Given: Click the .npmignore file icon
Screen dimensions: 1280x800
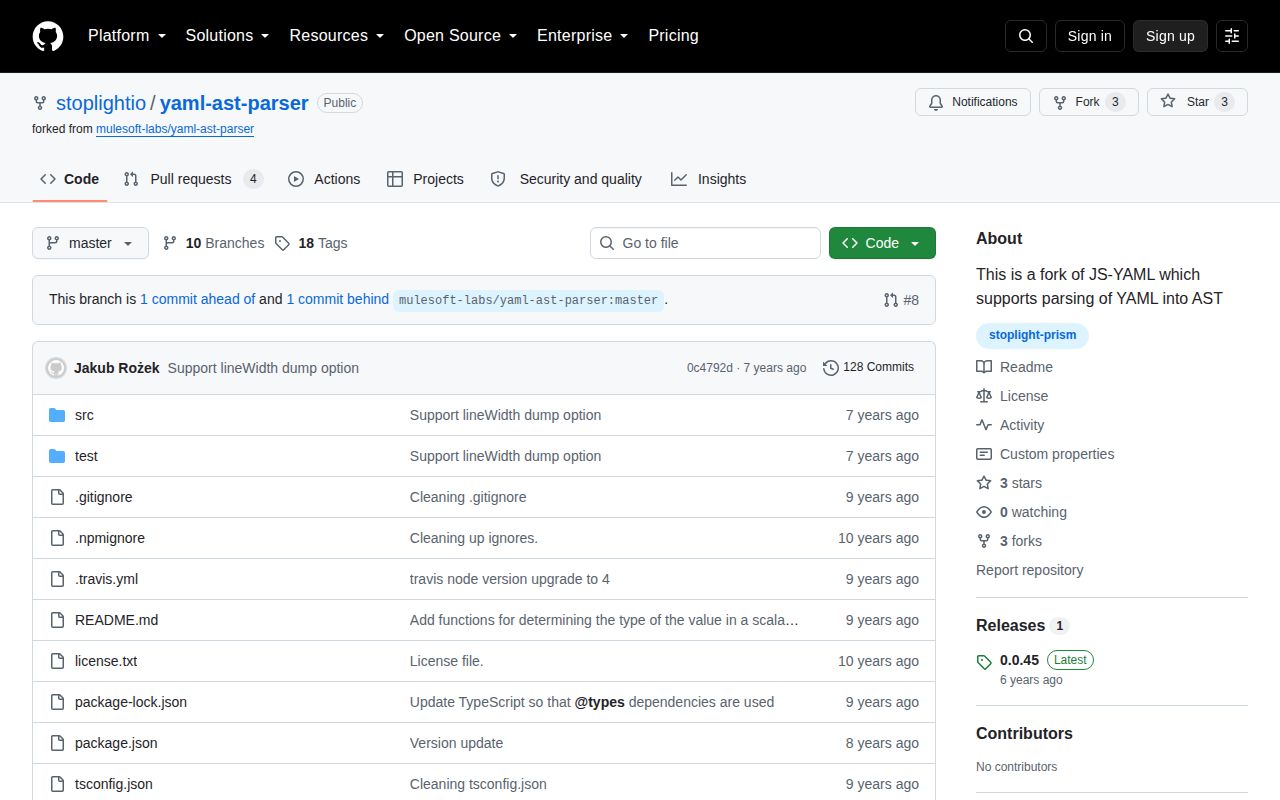Looking at the screenshot, I should (57, 538).
